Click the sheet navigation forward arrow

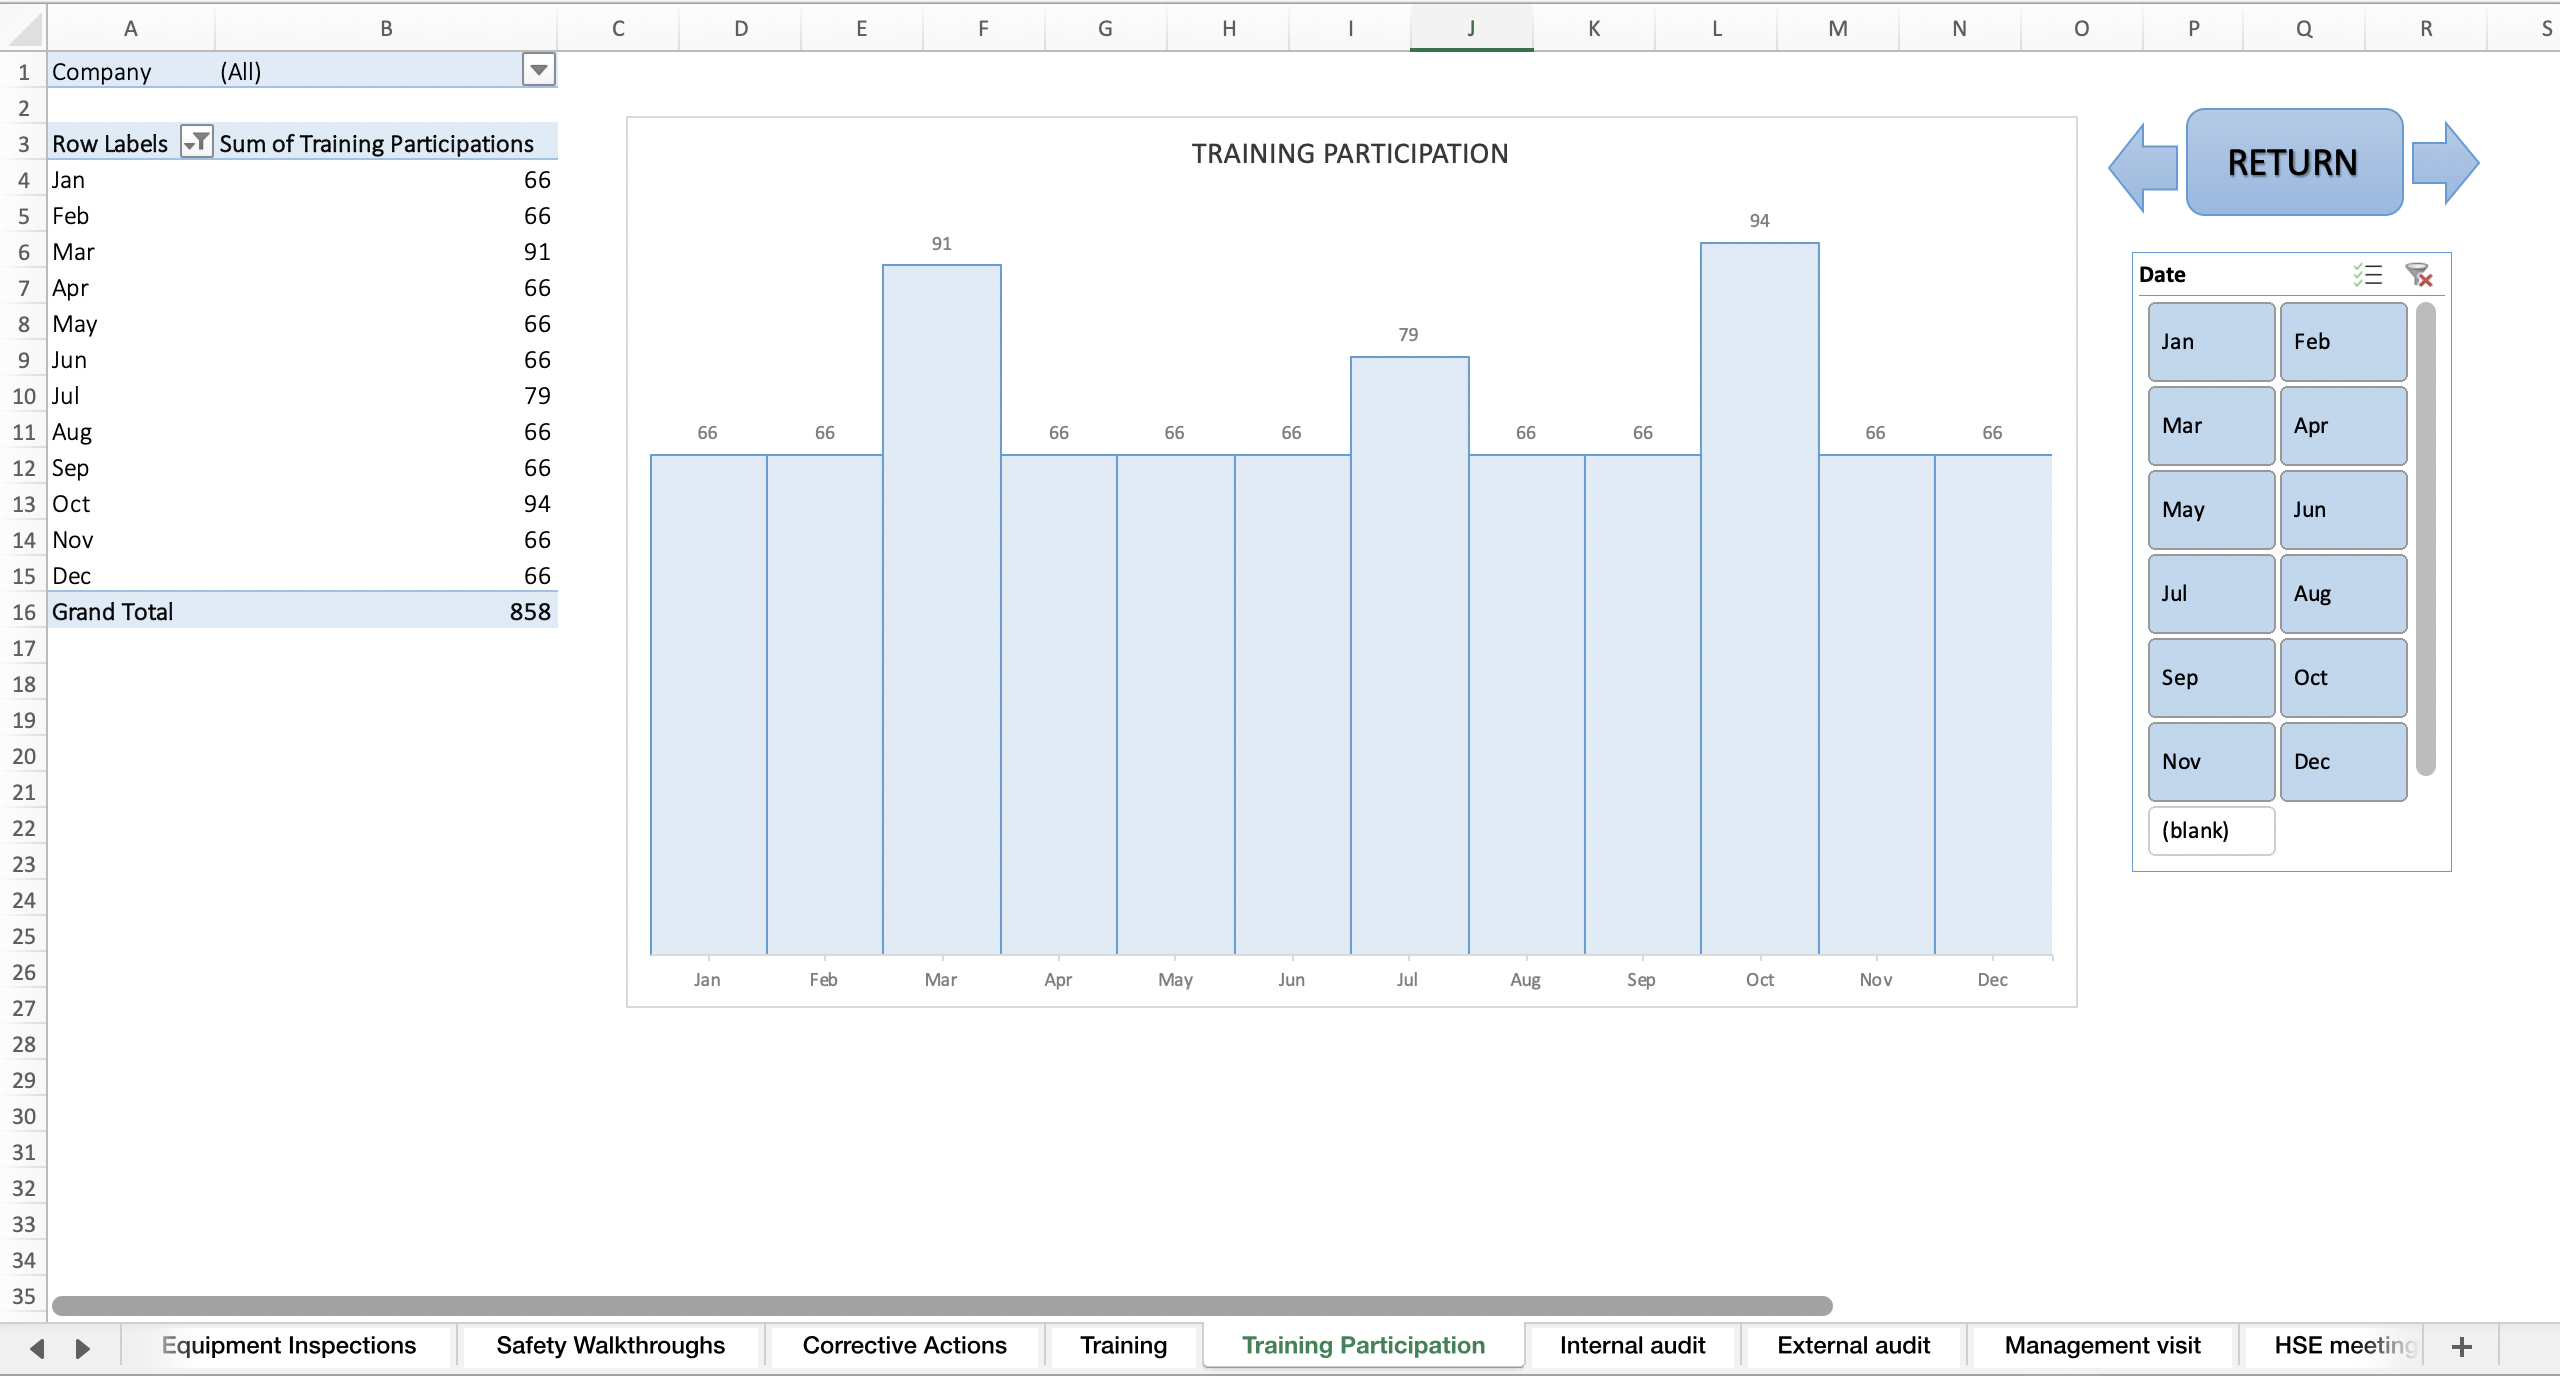(83, 1346)
